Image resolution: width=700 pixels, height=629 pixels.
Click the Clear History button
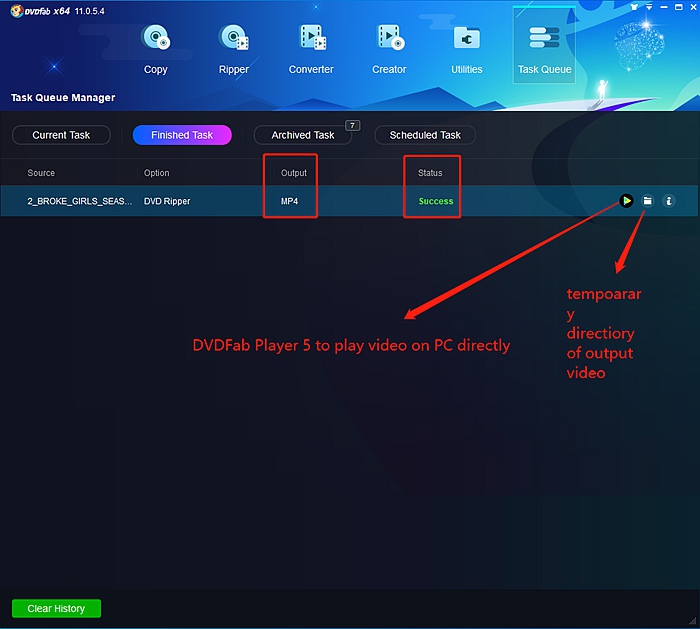click(x=56, y=608)
